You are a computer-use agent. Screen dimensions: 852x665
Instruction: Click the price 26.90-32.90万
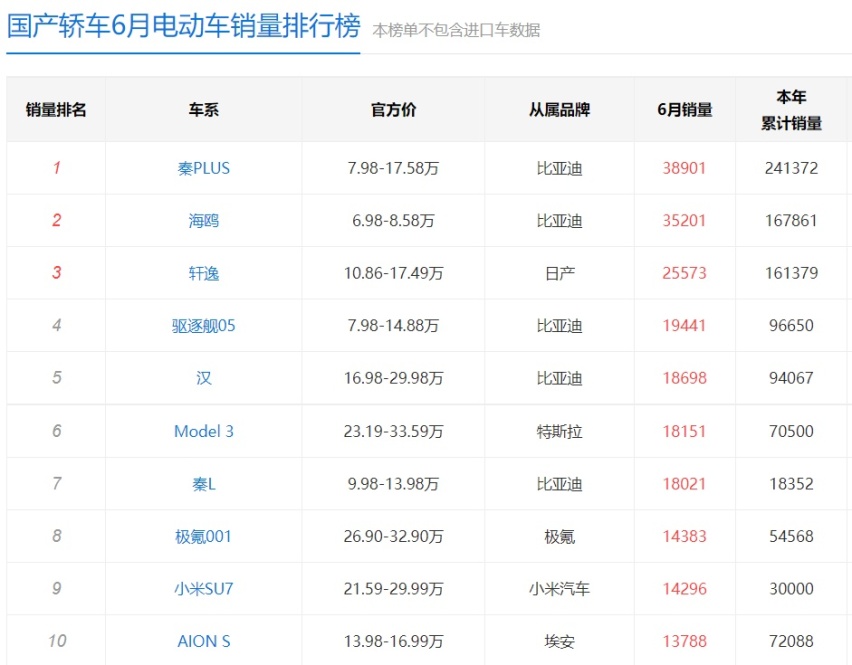393,536
